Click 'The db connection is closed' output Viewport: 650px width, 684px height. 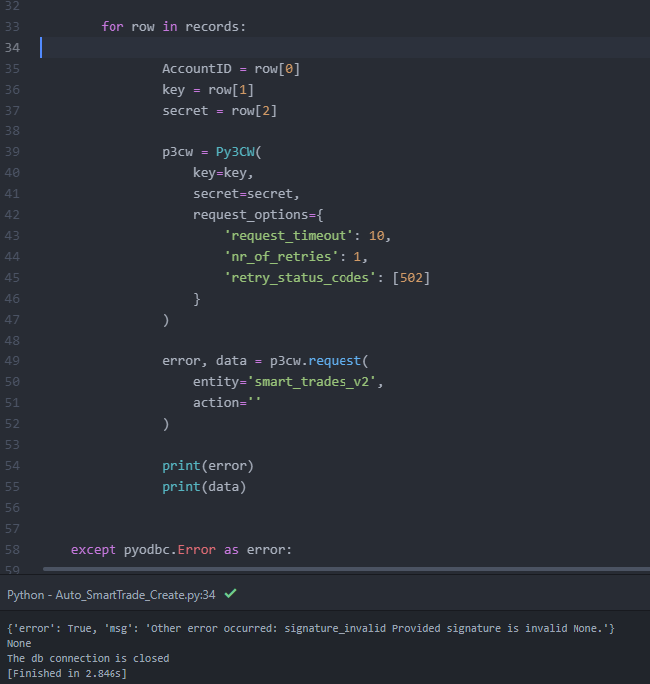88,658
